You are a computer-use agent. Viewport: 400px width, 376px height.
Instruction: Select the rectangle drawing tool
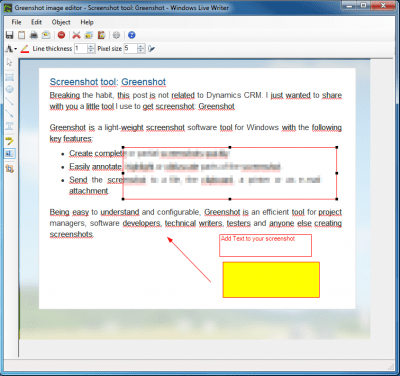[10, 77]
